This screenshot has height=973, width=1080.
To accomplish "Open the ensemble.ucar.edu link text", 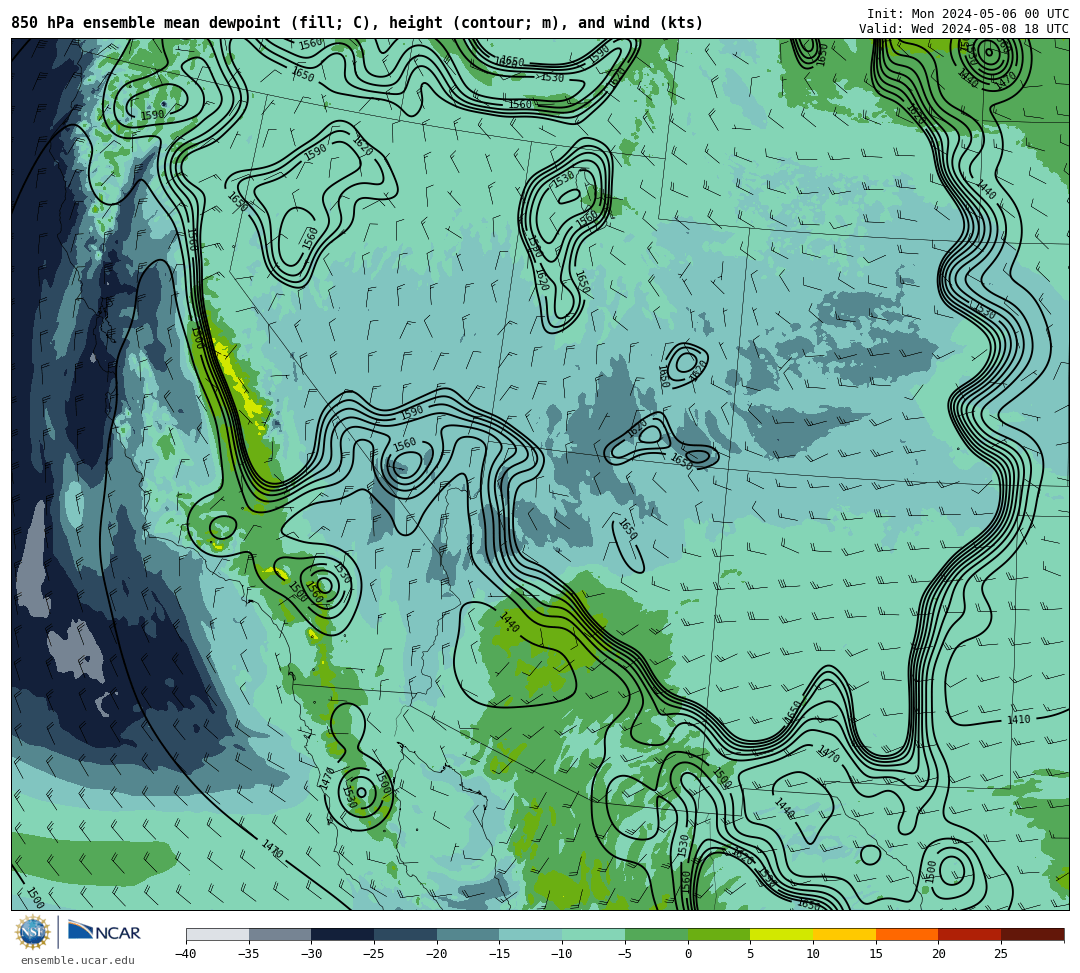I will tap(78, 960).
